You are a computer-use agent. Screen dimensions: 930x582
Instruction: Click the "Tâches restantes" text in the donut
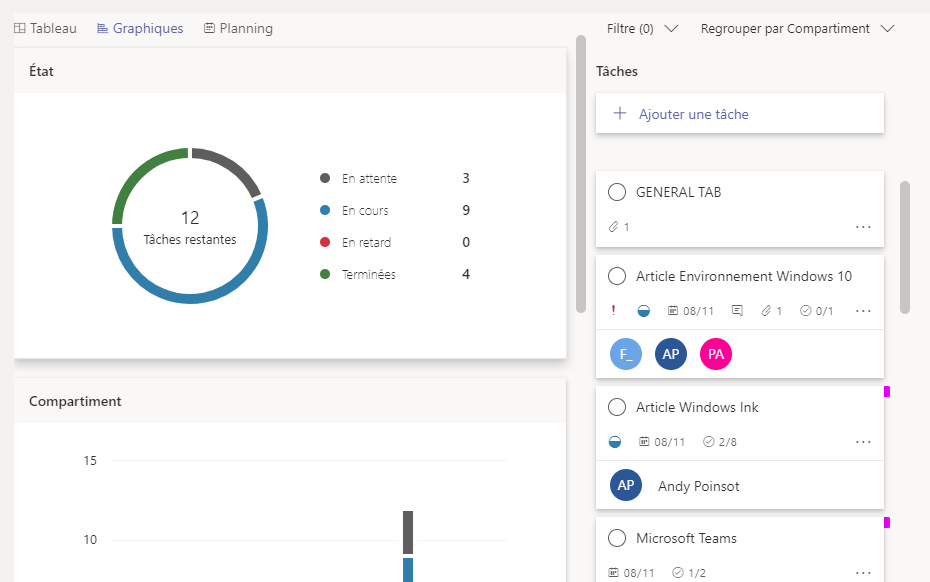coord(190,240)
